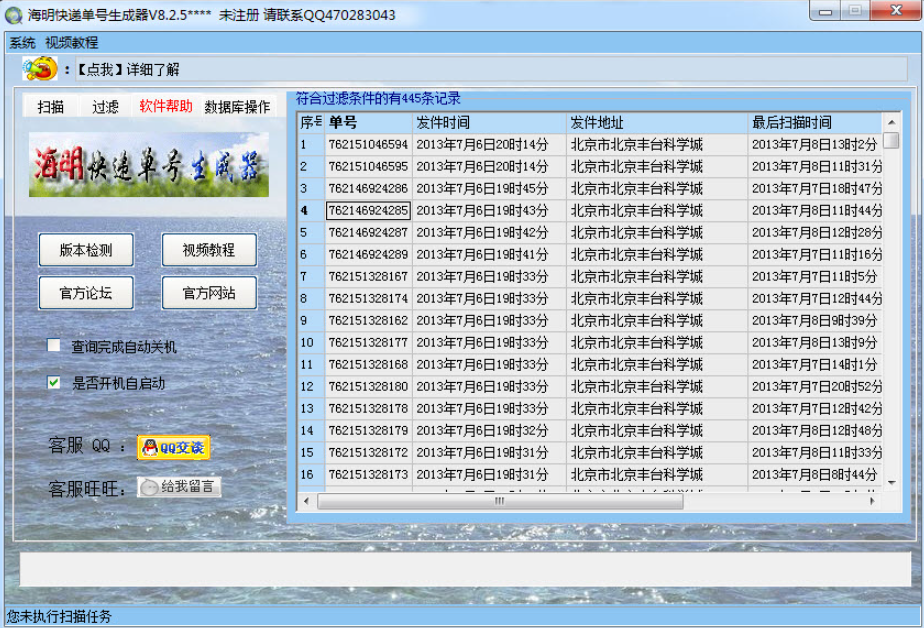The width and height of the screenshot is (924, 628).
Task: Click the 官方网站 button
Action: tap(209, 293)
